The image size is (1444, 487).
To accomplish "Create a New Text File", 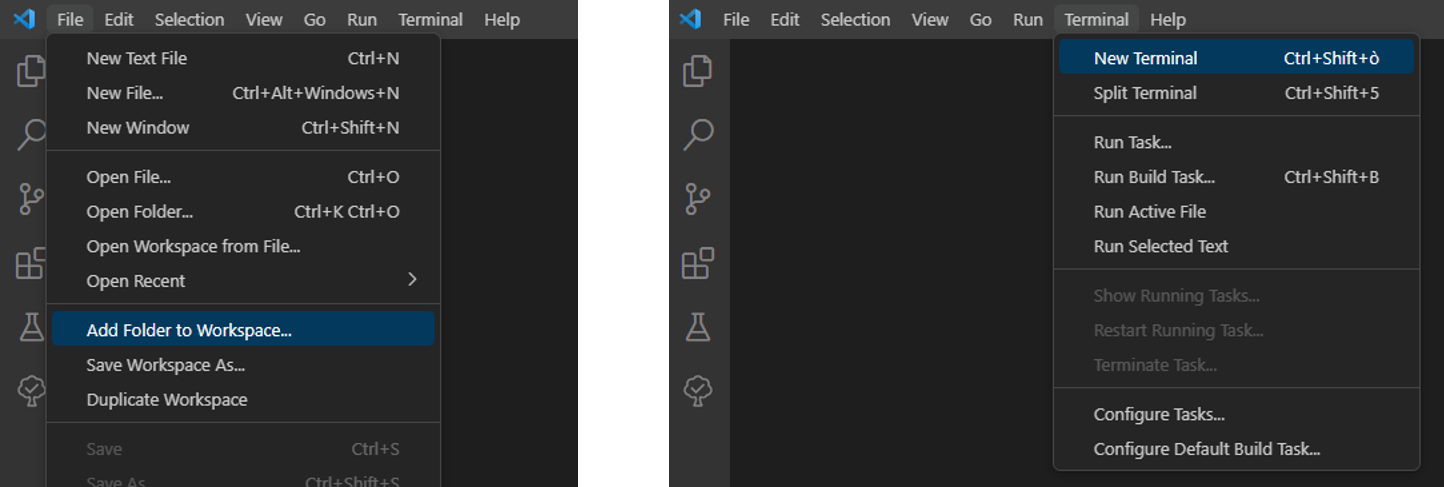I will coord(137,58).
